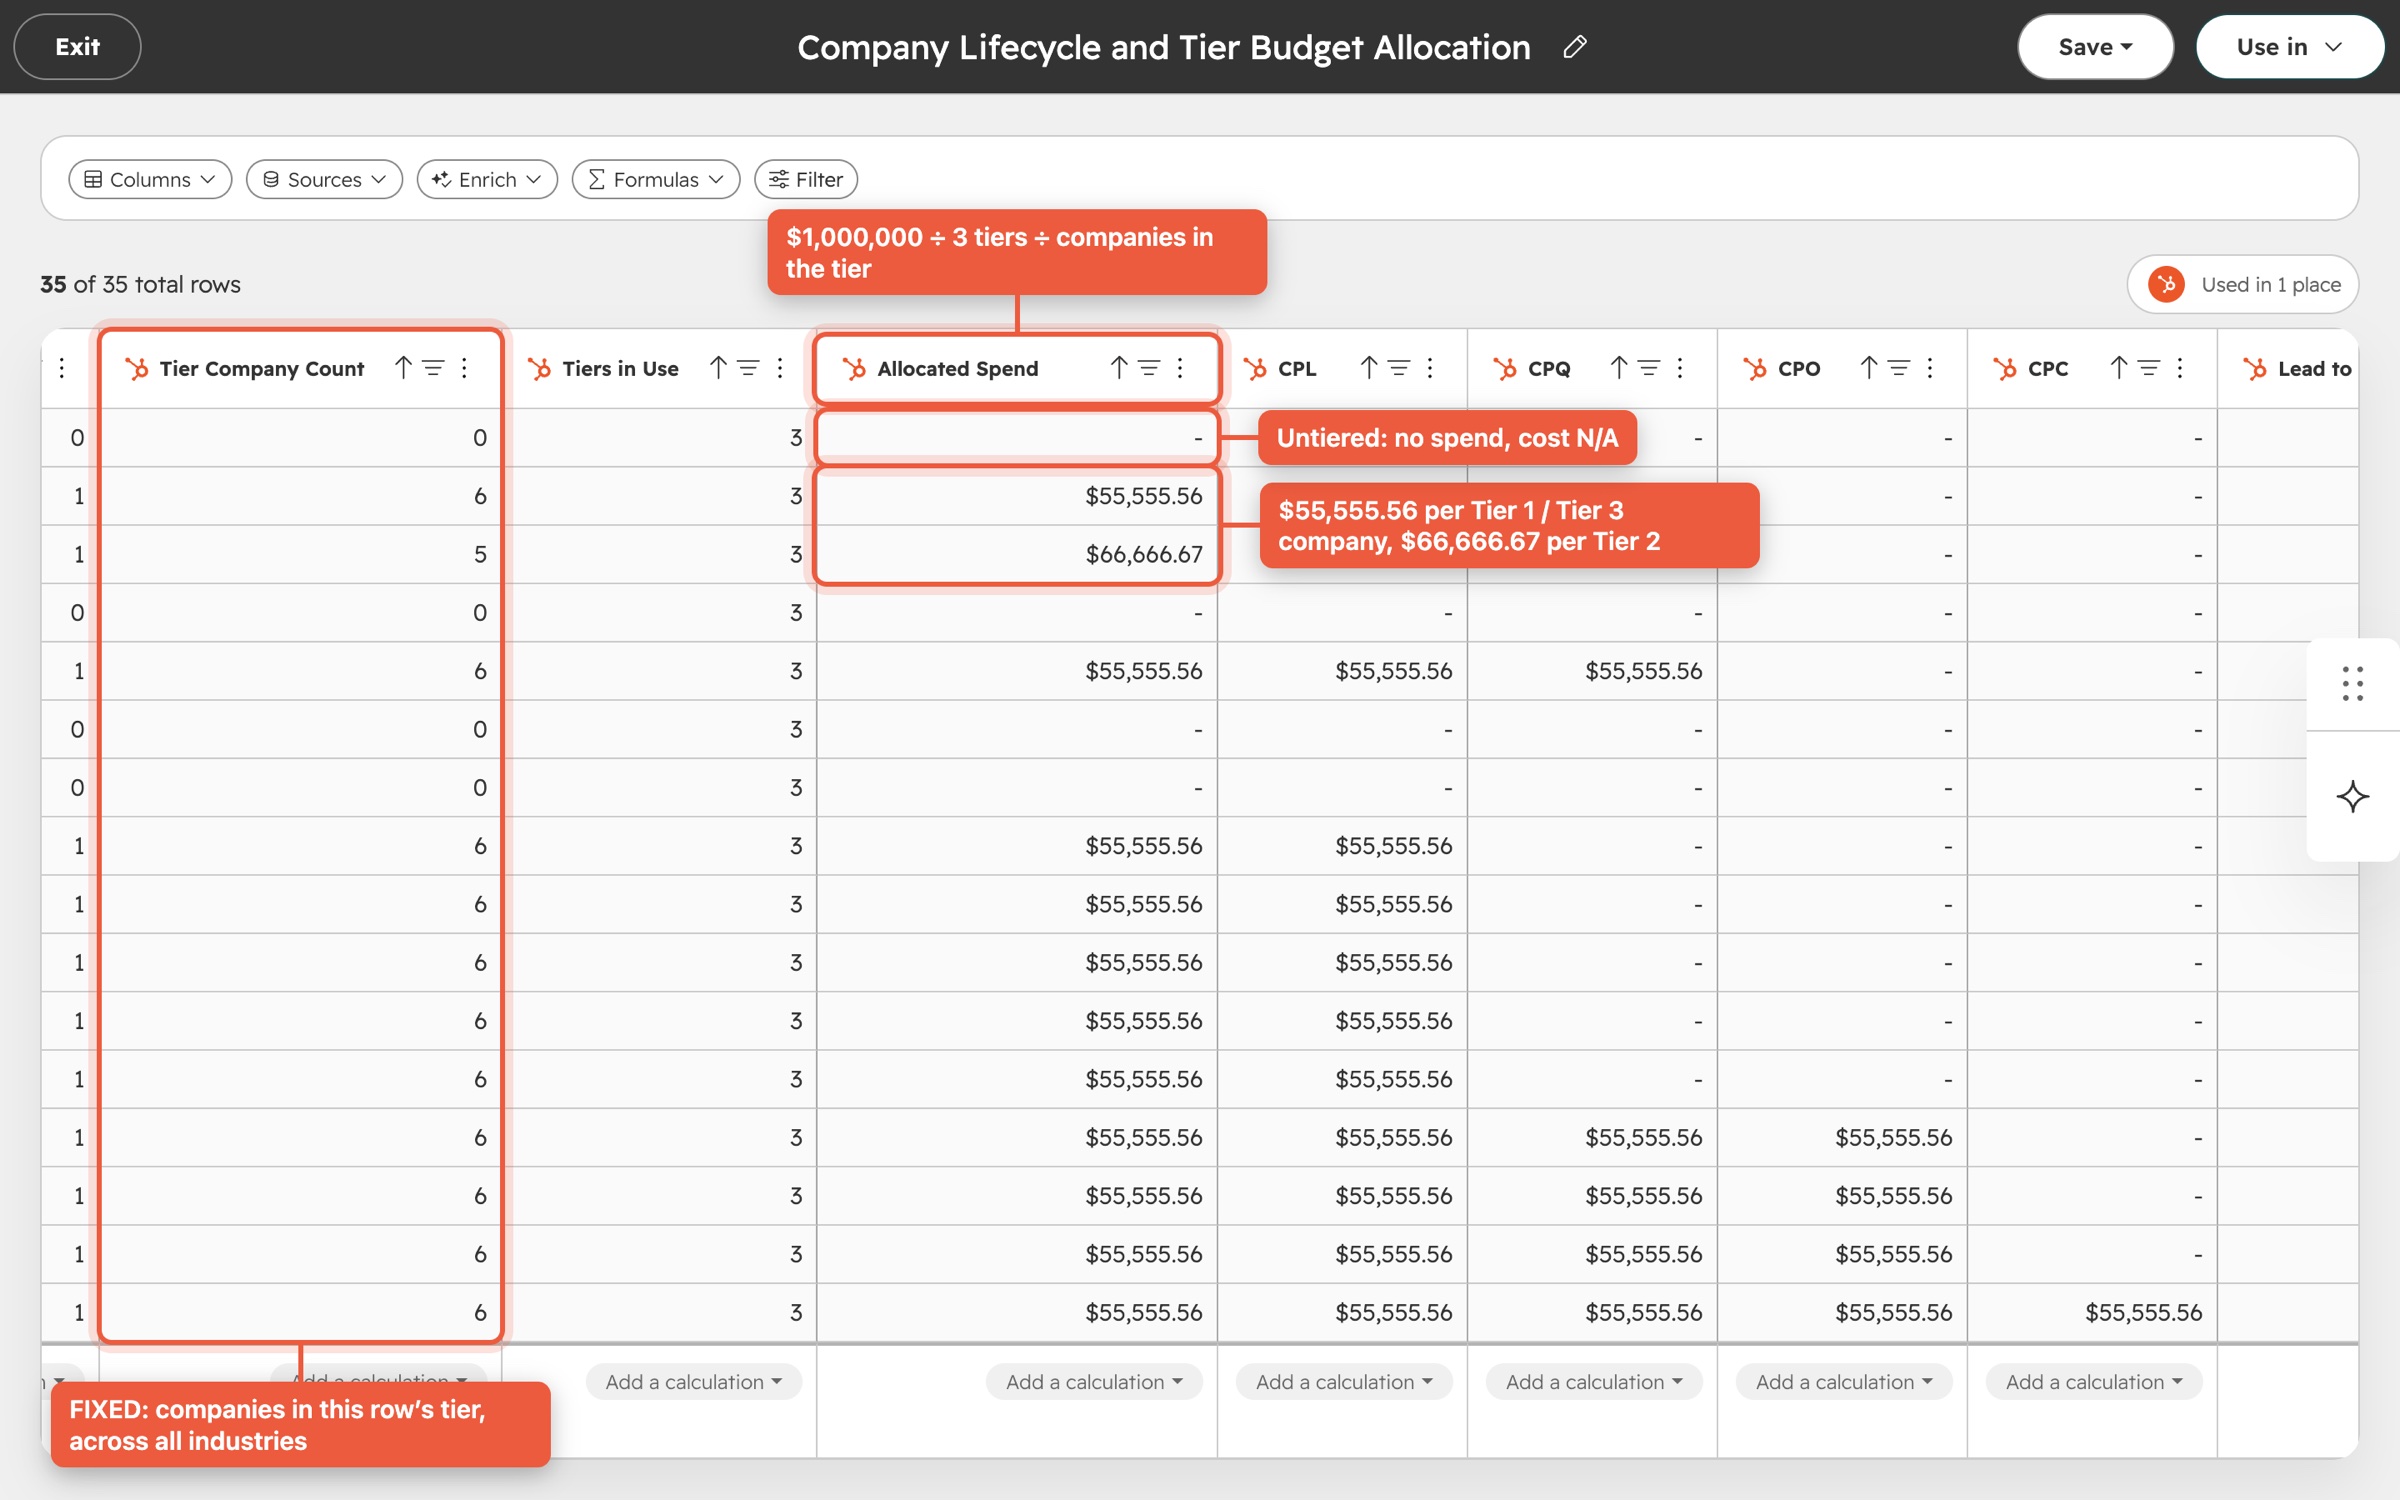The width and height of the screenshot is (2400, 1500).
Task: Sort the Allocated Spend column
Action: pyautogui.click(x=1119, y=368)
